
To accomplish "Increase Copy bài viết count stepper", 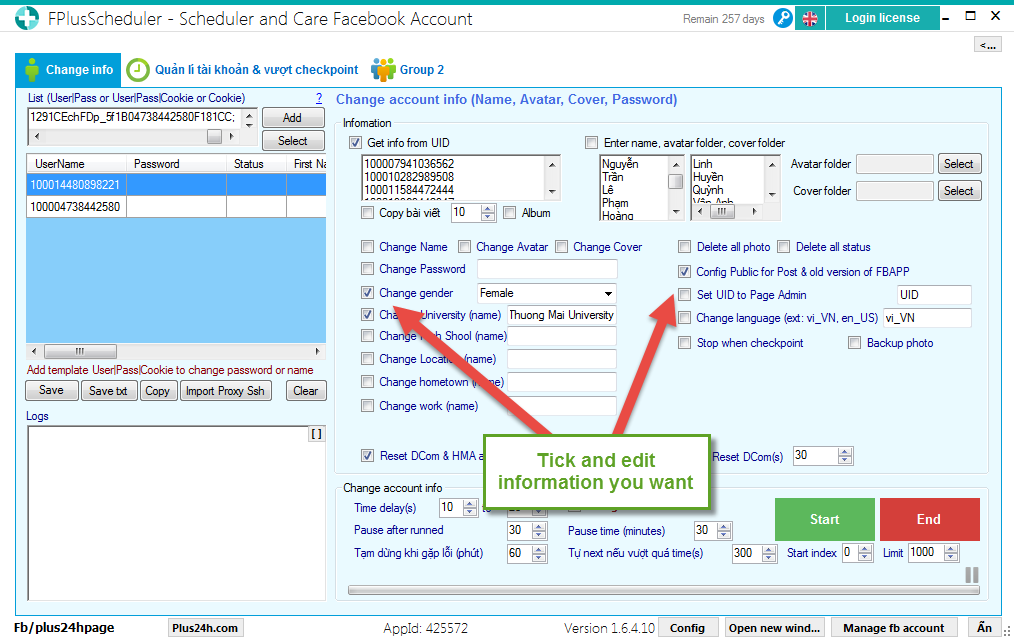I will coord(488,209).
